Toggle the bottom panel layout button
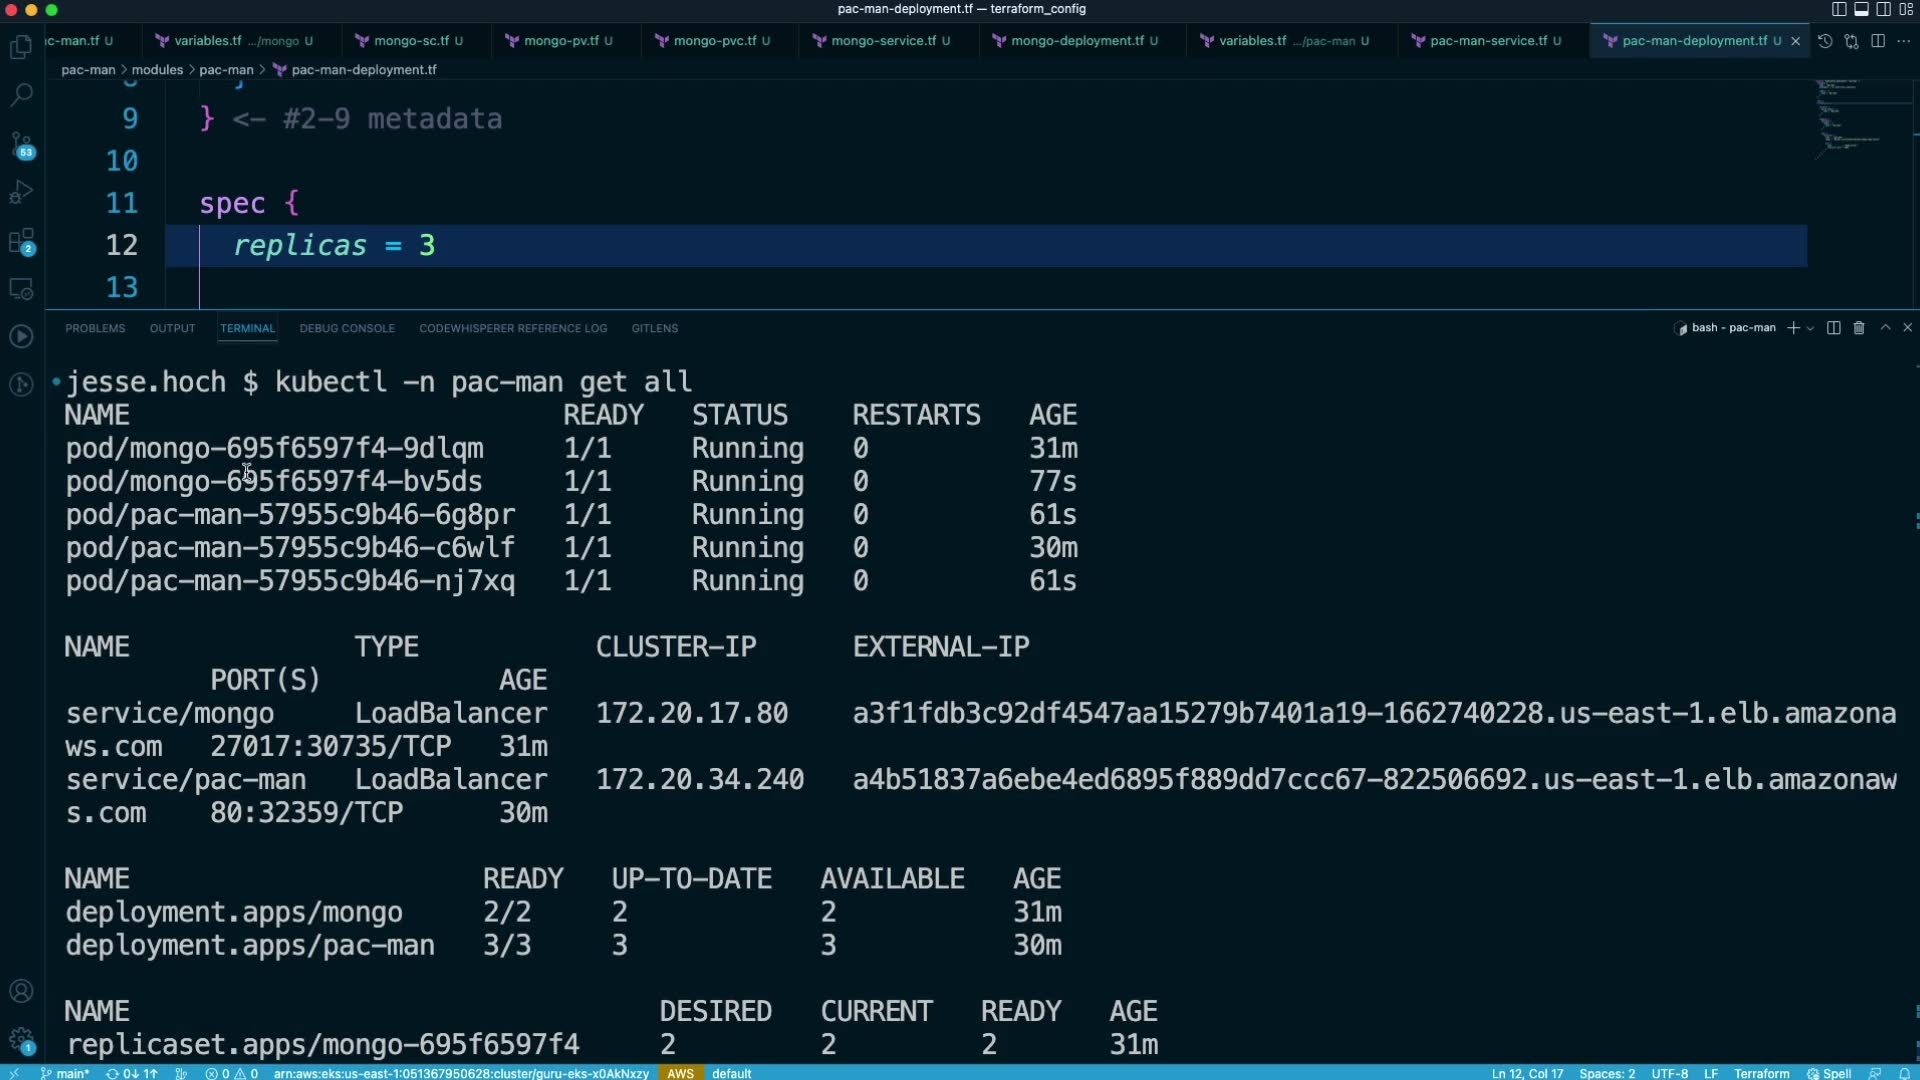The image size is (1920, 1080). (x=1861, y=9)
